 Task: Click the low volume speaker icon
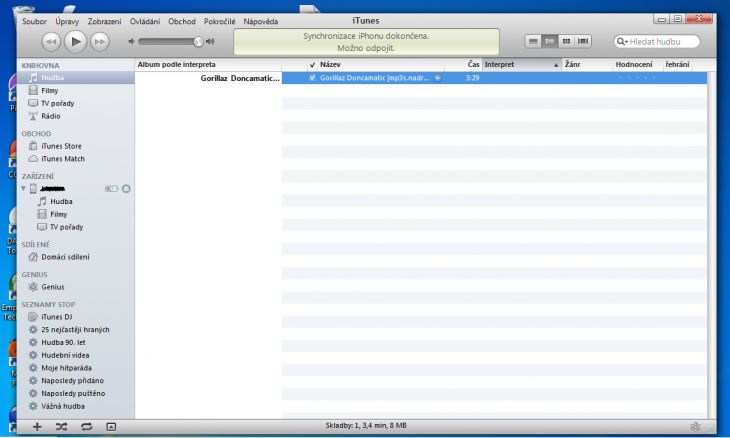[131, 41]
